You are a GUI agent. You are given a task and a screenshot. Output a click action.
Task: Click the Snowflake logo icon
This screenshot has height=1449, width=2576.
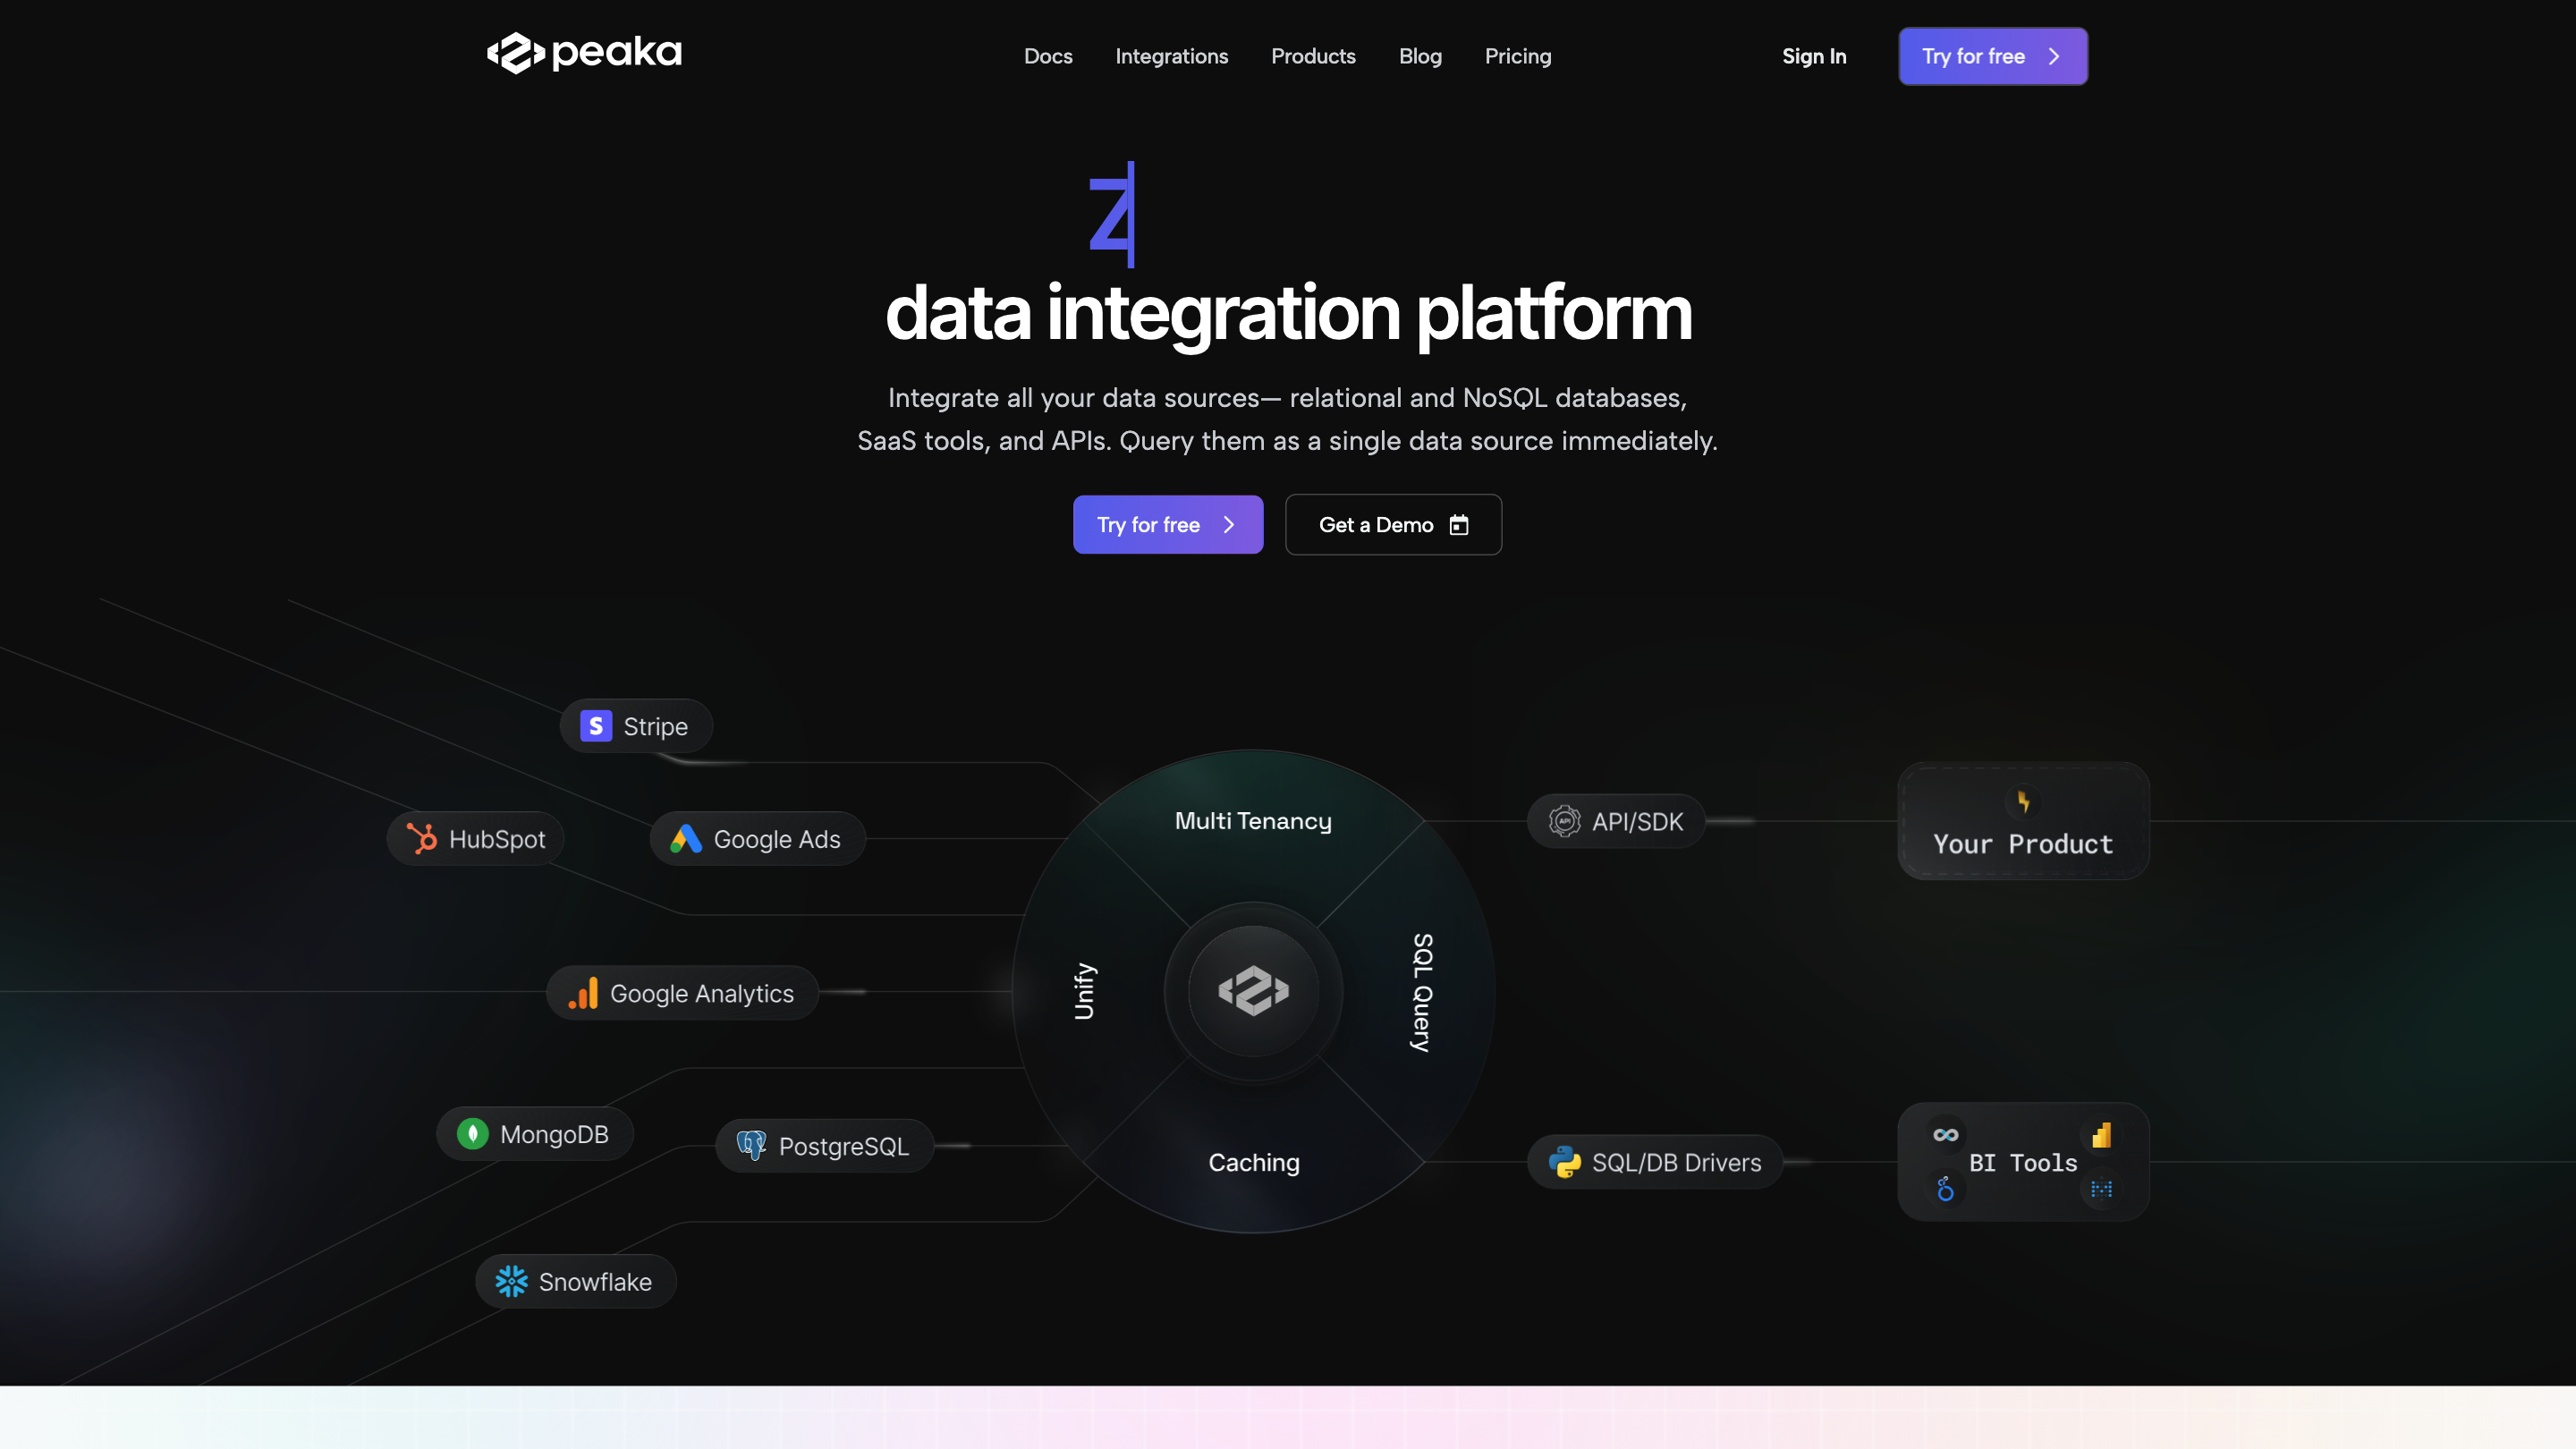click(x=511, y=1281)
